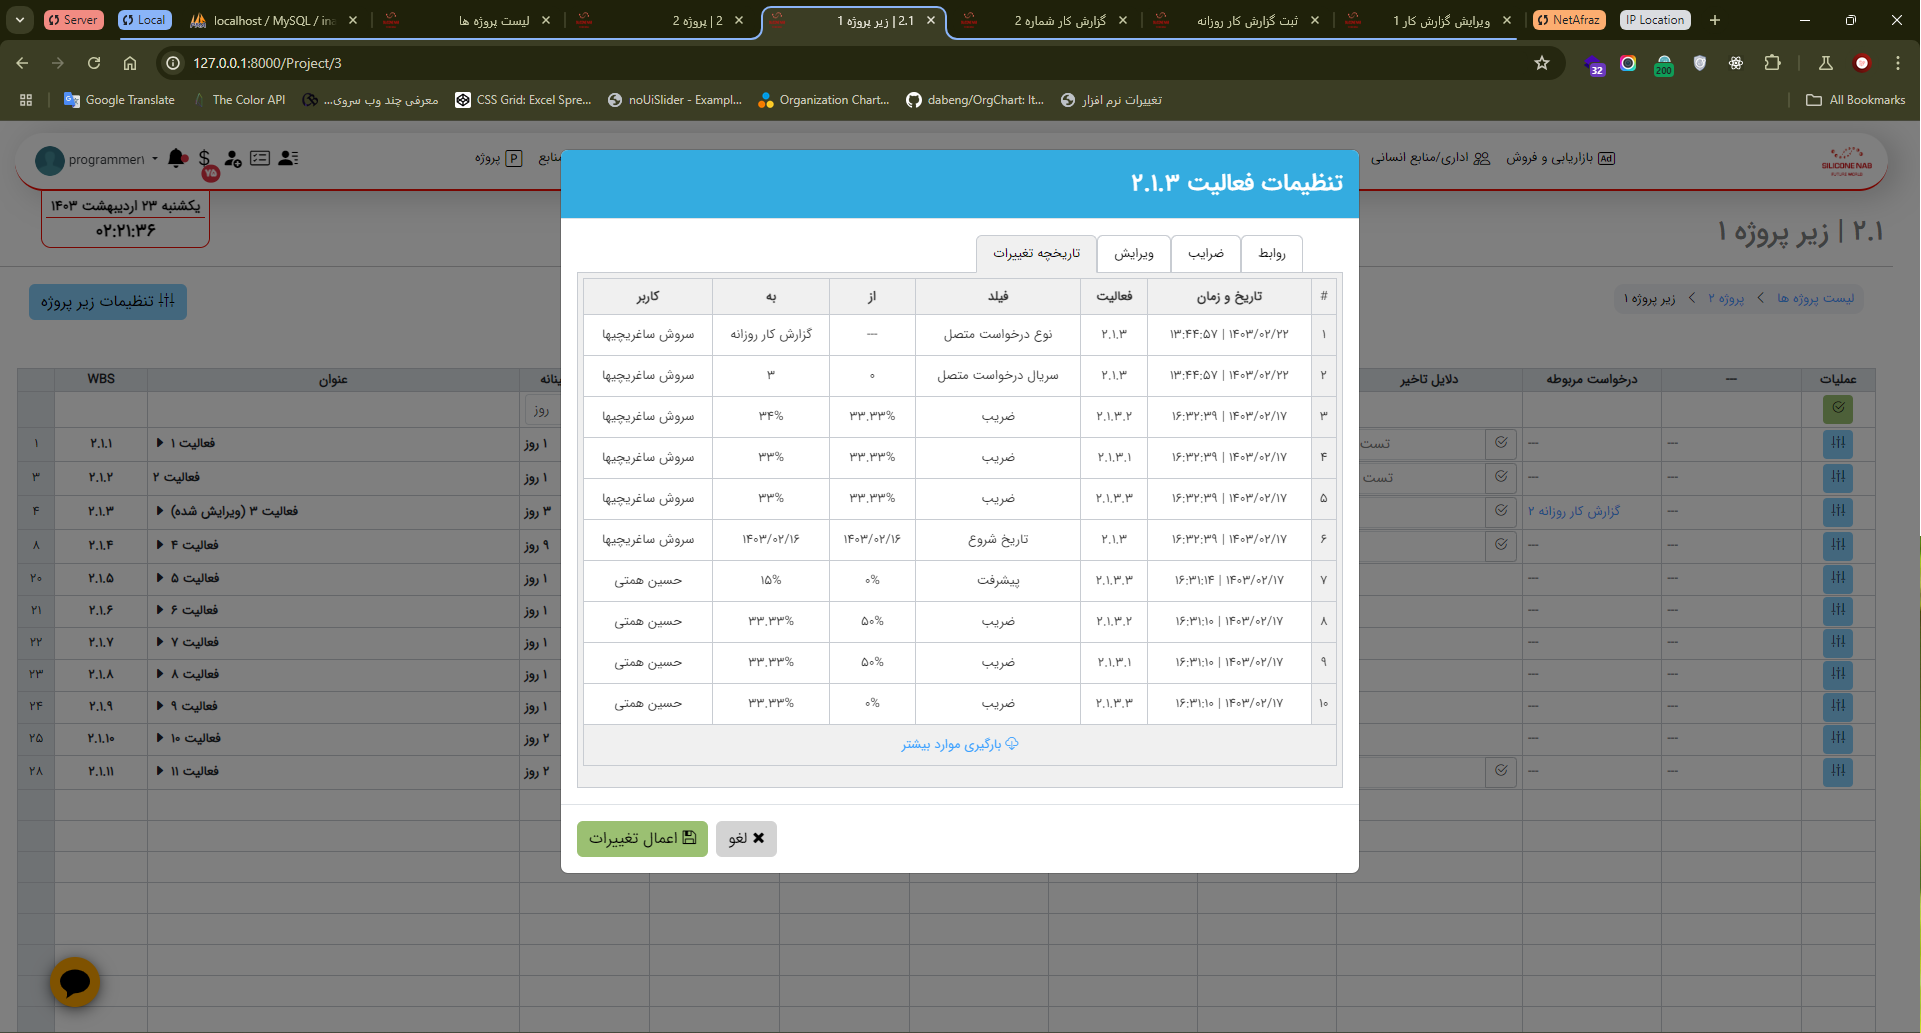Expand the tree arrow for فعالیت 5

click(160, 578)
